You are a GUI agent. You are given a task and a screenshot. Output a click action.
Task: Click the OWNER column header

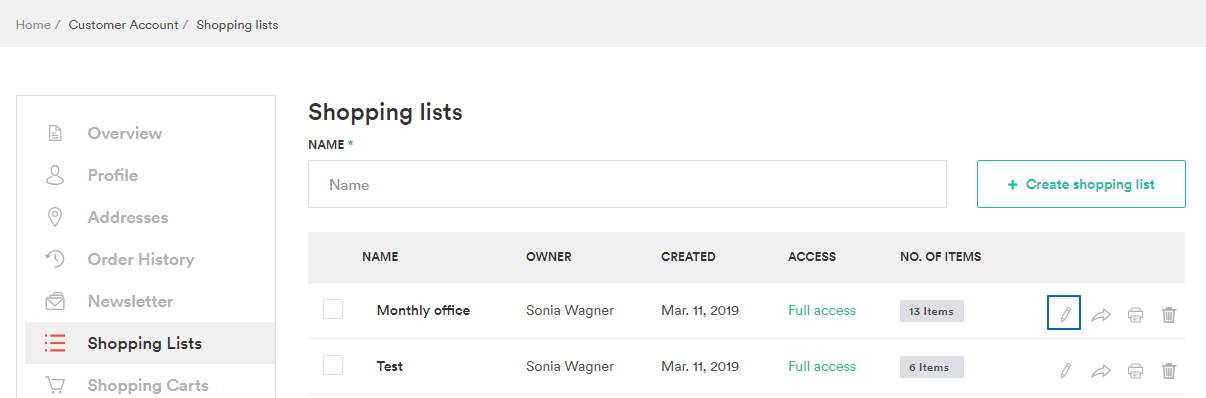click(549, 257)
